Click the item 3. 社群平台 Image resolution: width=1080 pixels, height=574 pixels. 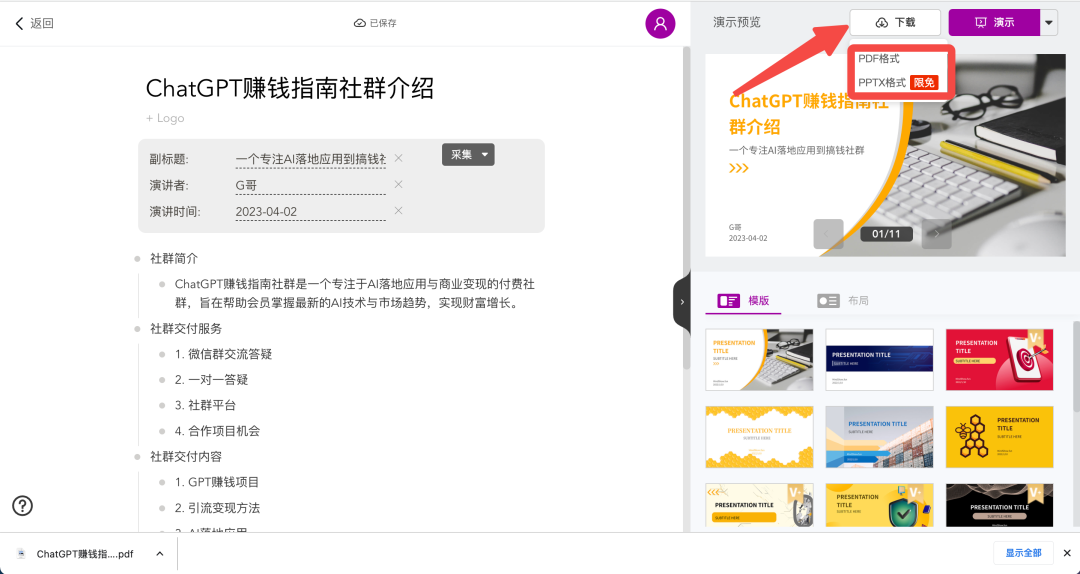(x=205, y=405)
